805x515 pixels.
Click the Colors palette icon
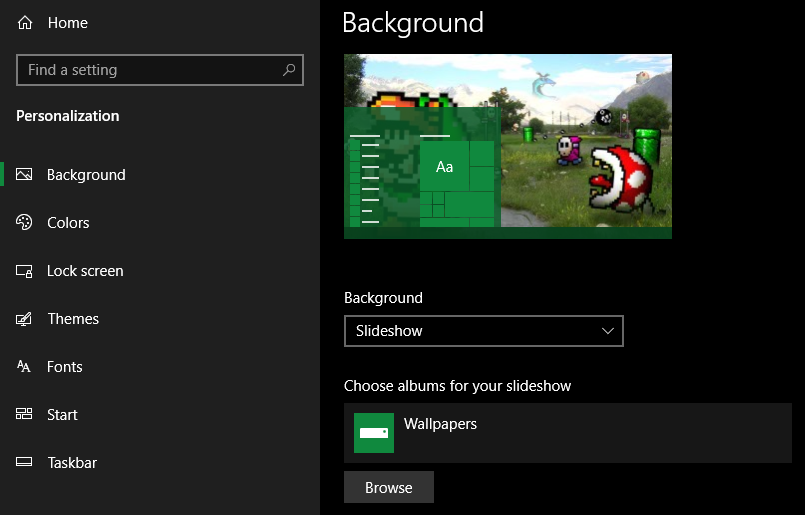[25, 222]
